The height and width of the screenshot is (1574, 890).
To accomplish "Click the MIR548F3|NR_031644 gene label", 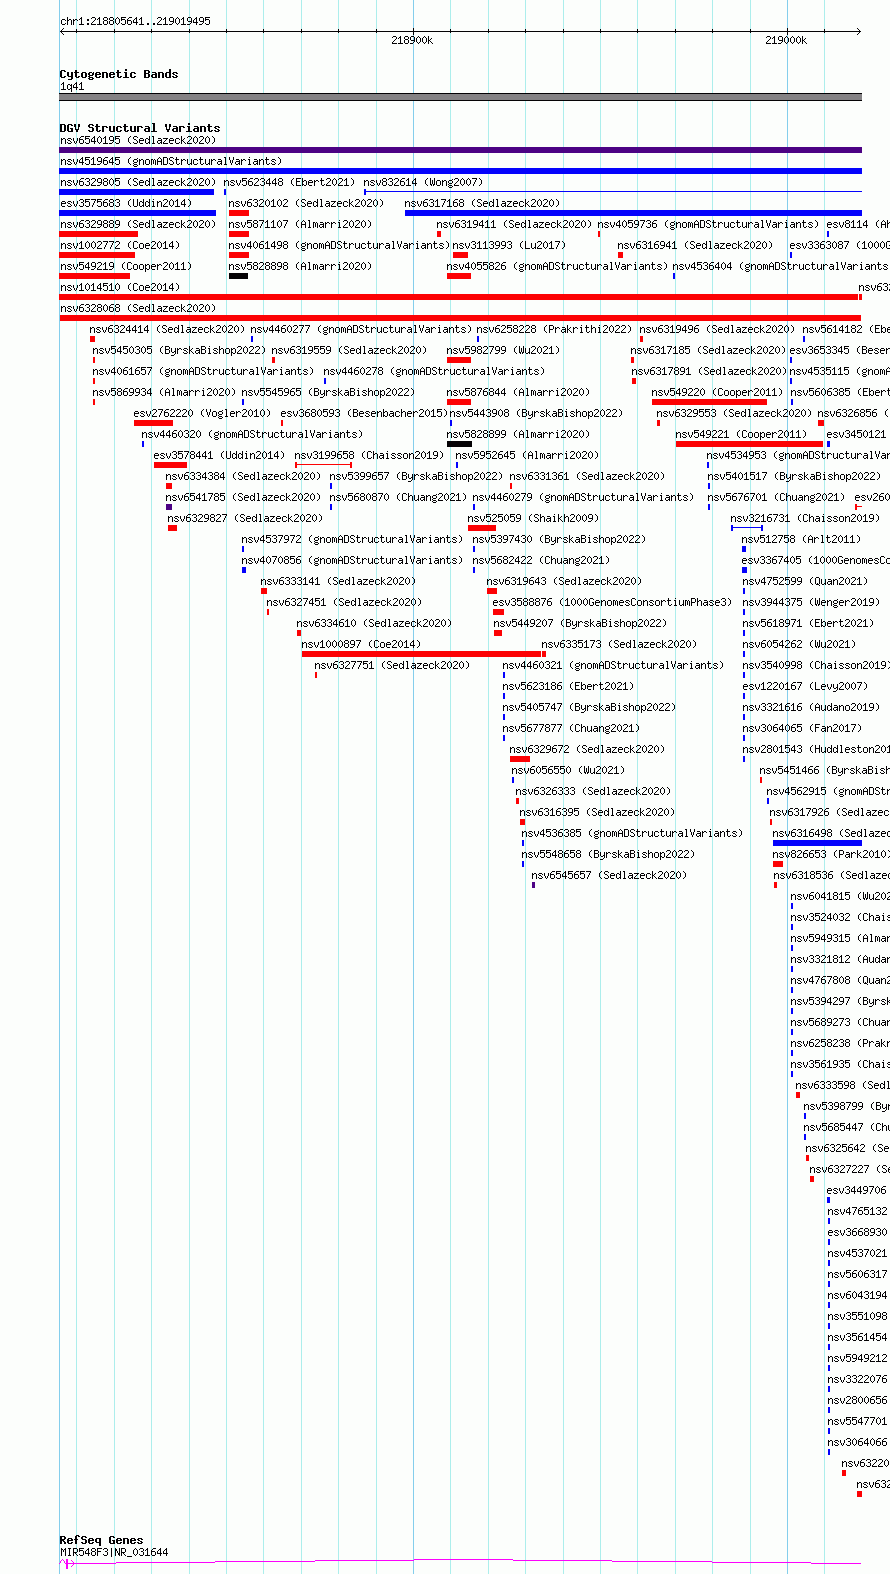I will (114, 1552).
